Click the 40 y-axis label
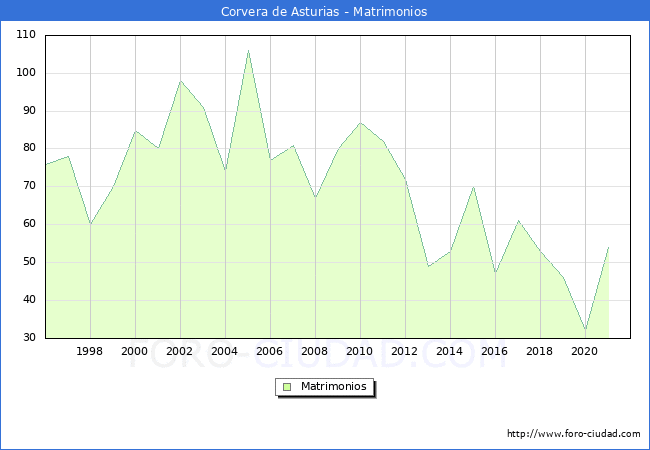The width and height of the screenshot is (650, 450). pos(29,300)
